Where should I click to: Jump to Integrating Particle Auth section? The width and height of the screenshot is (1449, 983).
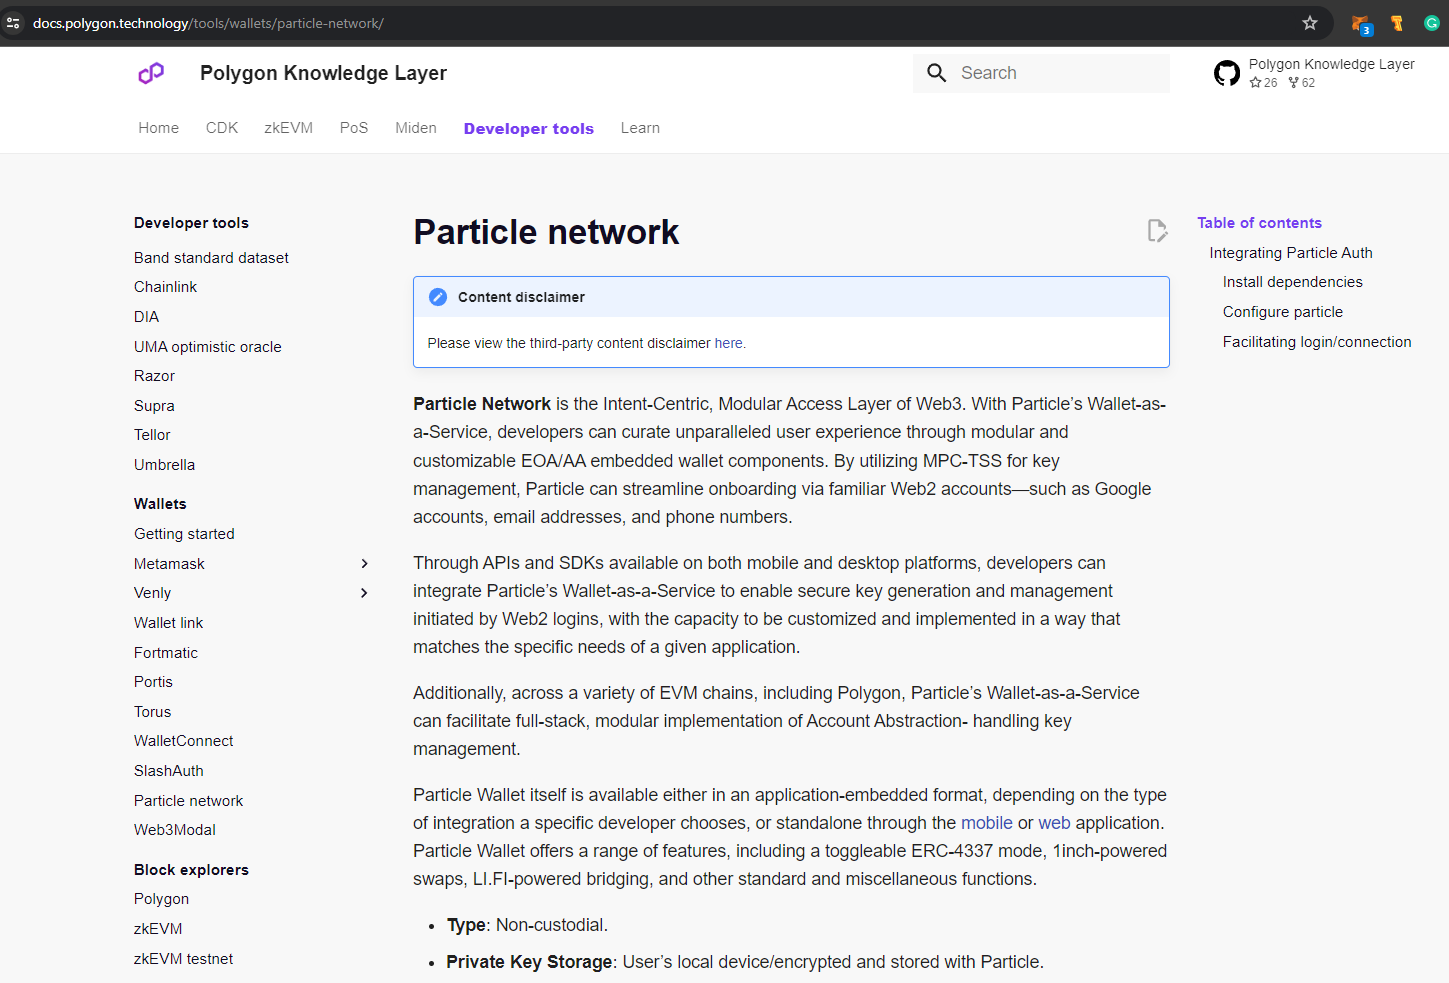point(1291,253)
